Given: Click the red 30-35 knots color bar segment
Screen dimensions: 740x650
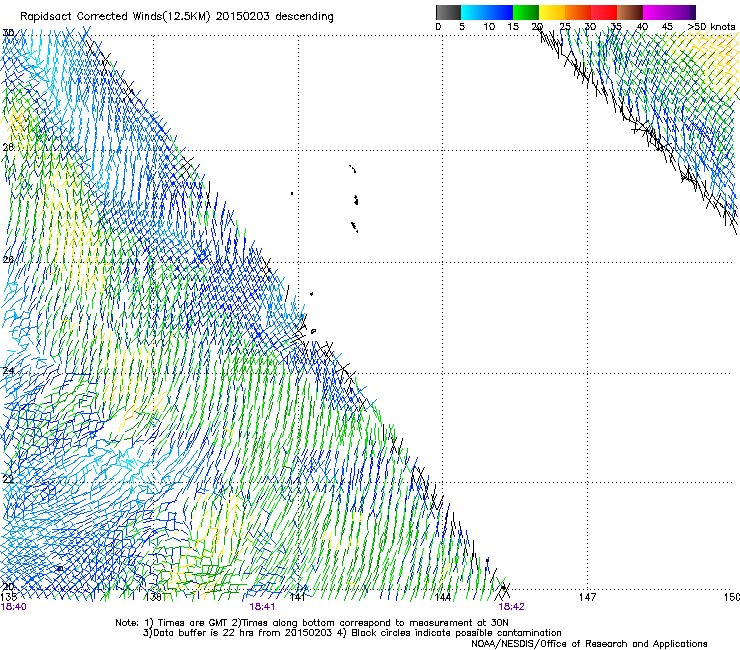Looking at the screenshot, I should tap(604, 12).
